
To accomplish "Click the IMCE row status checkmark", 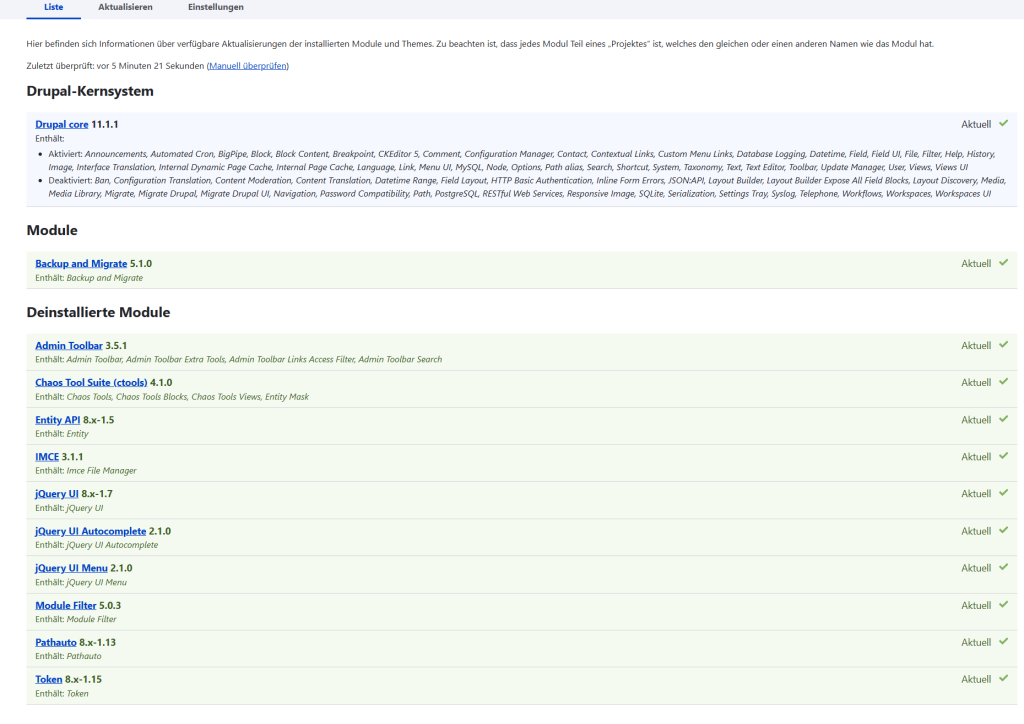I will point(1003,456).
